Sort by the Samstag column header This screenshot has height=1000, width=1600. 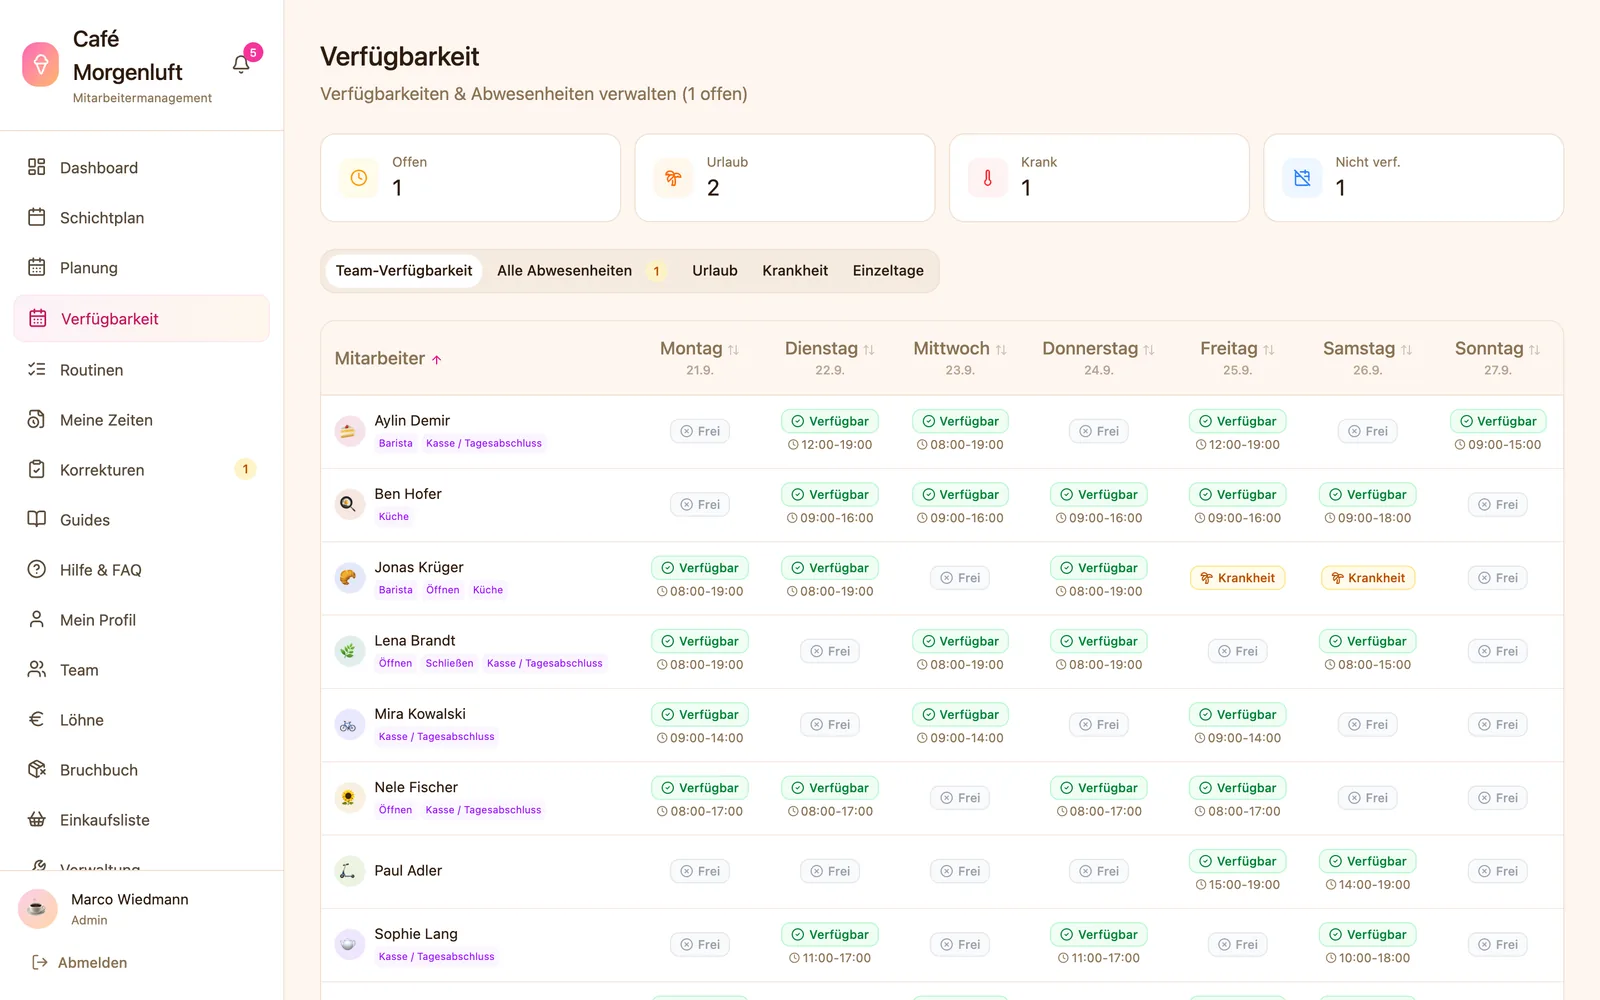pos(1367,348)
